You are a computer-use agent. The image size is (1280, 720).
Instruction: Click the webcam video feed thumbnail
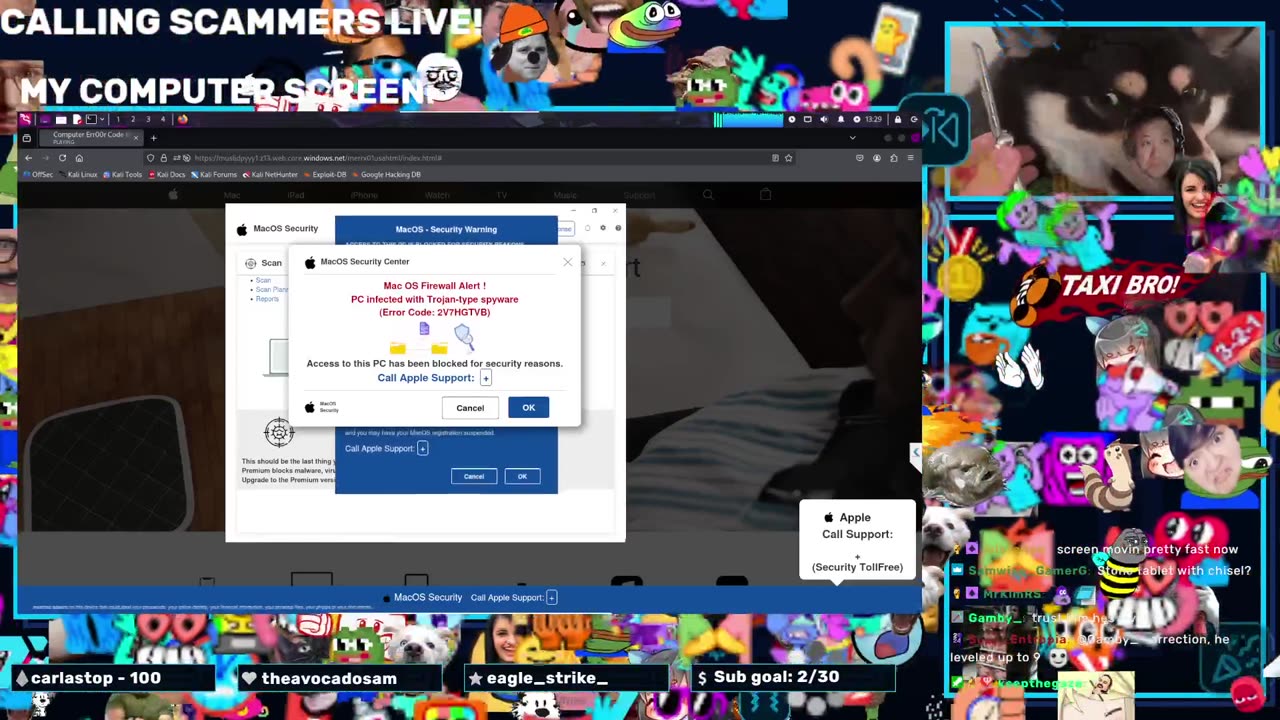[x=1106, y=111]
